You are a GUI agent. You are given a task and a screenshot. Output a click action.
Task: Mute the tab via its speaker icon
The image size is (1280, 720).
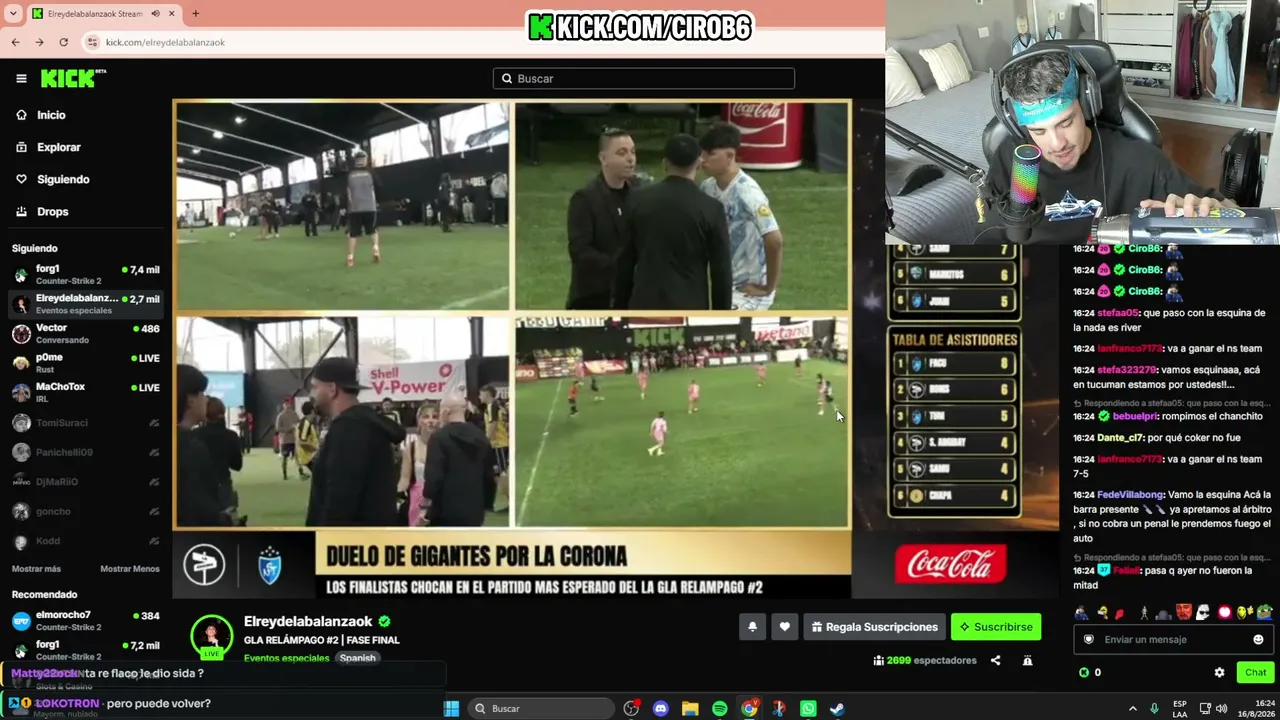(156, 14)
